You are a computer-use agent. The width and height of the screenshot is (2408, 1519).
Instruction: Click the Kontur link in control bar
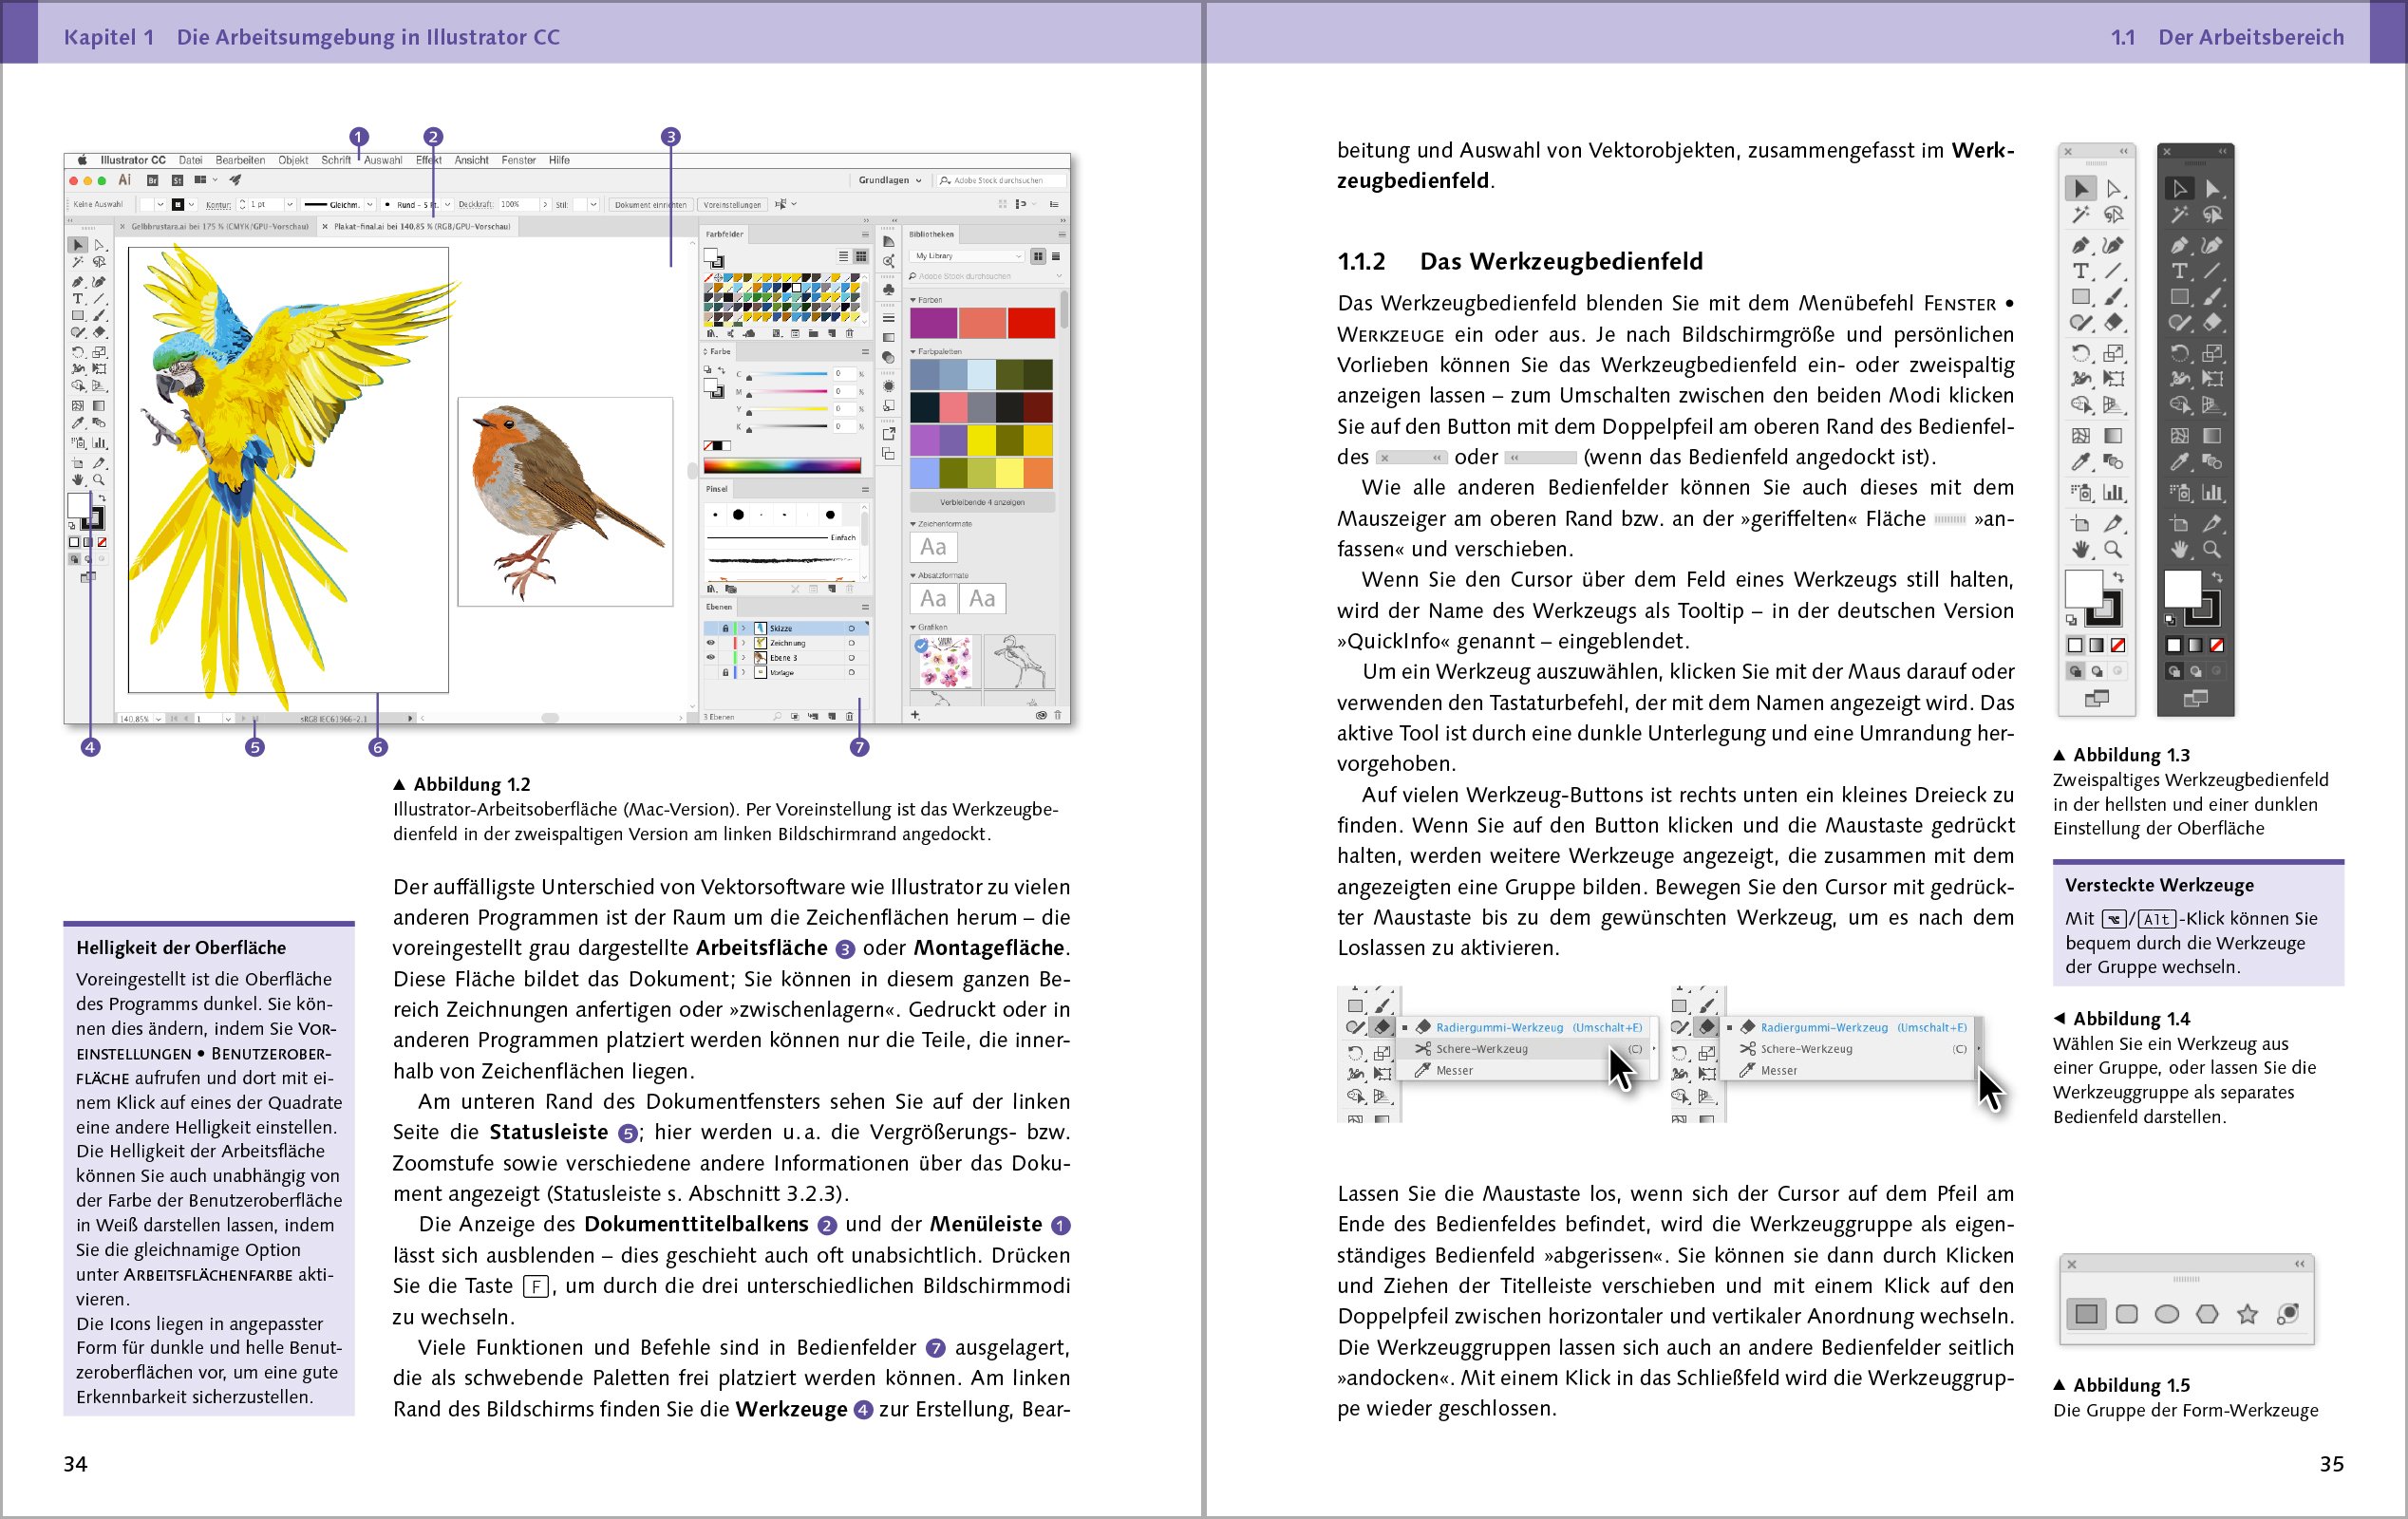(x=217, y=205)
